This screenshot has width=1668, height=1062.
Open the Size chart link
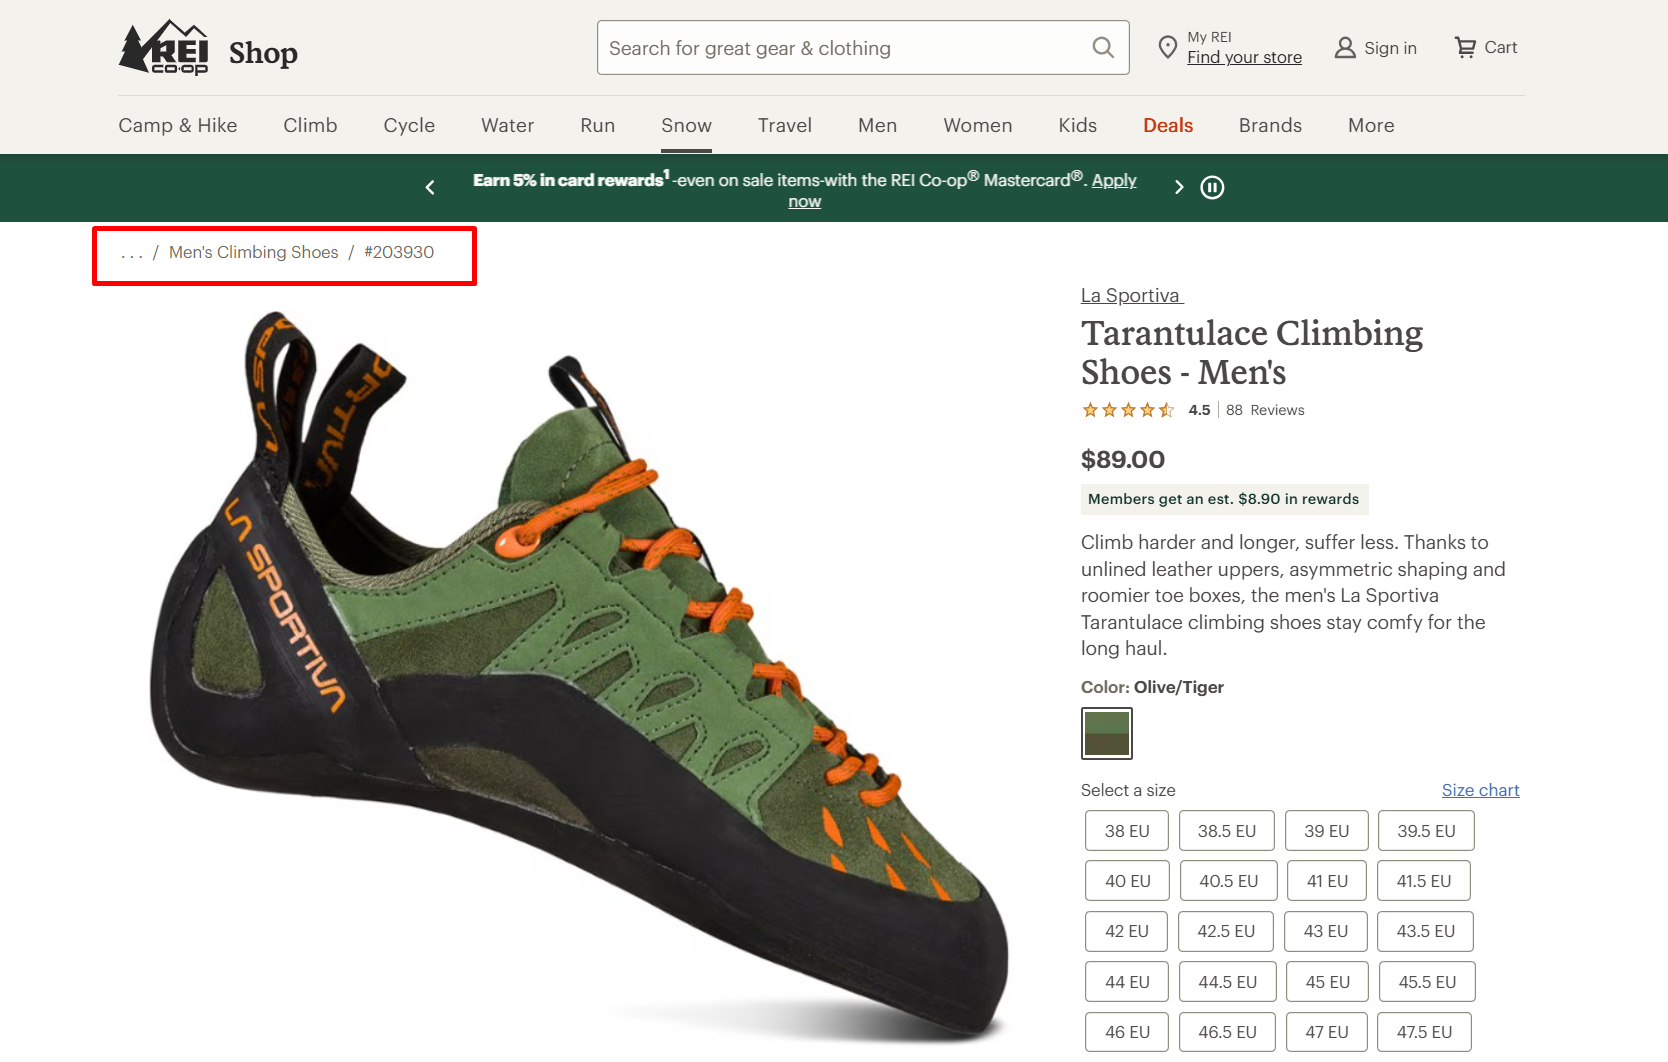pos(1480,790)
